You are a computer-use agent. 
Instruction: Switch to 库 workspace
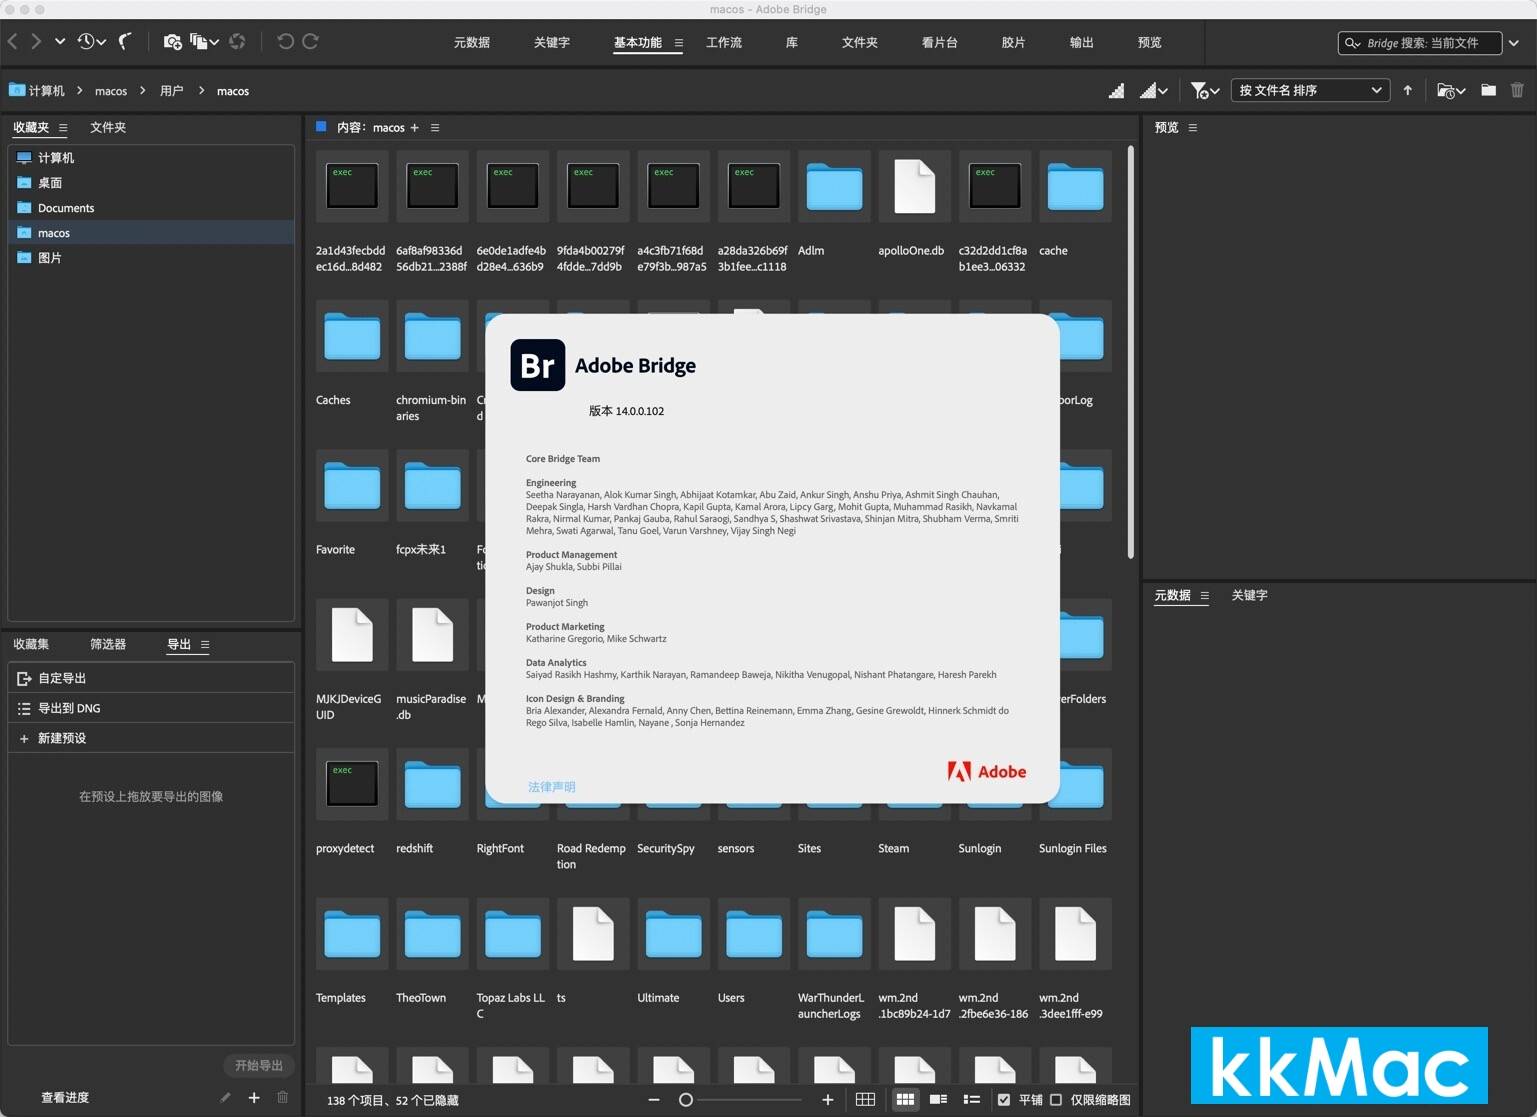tap(792, 43)
